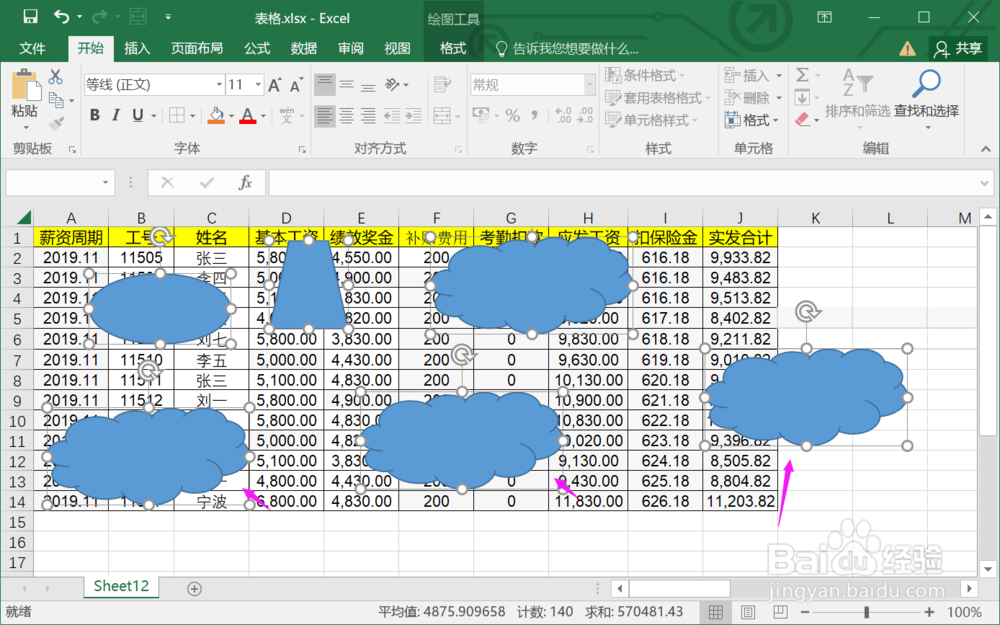Click the AutoSum sigma icon
1000x625 pixels.
point(802,75)
